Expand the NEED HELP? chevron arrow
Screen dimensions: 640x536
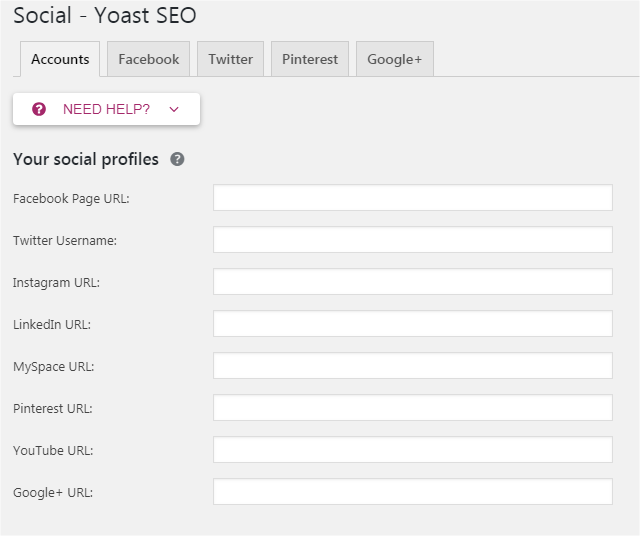174,109
